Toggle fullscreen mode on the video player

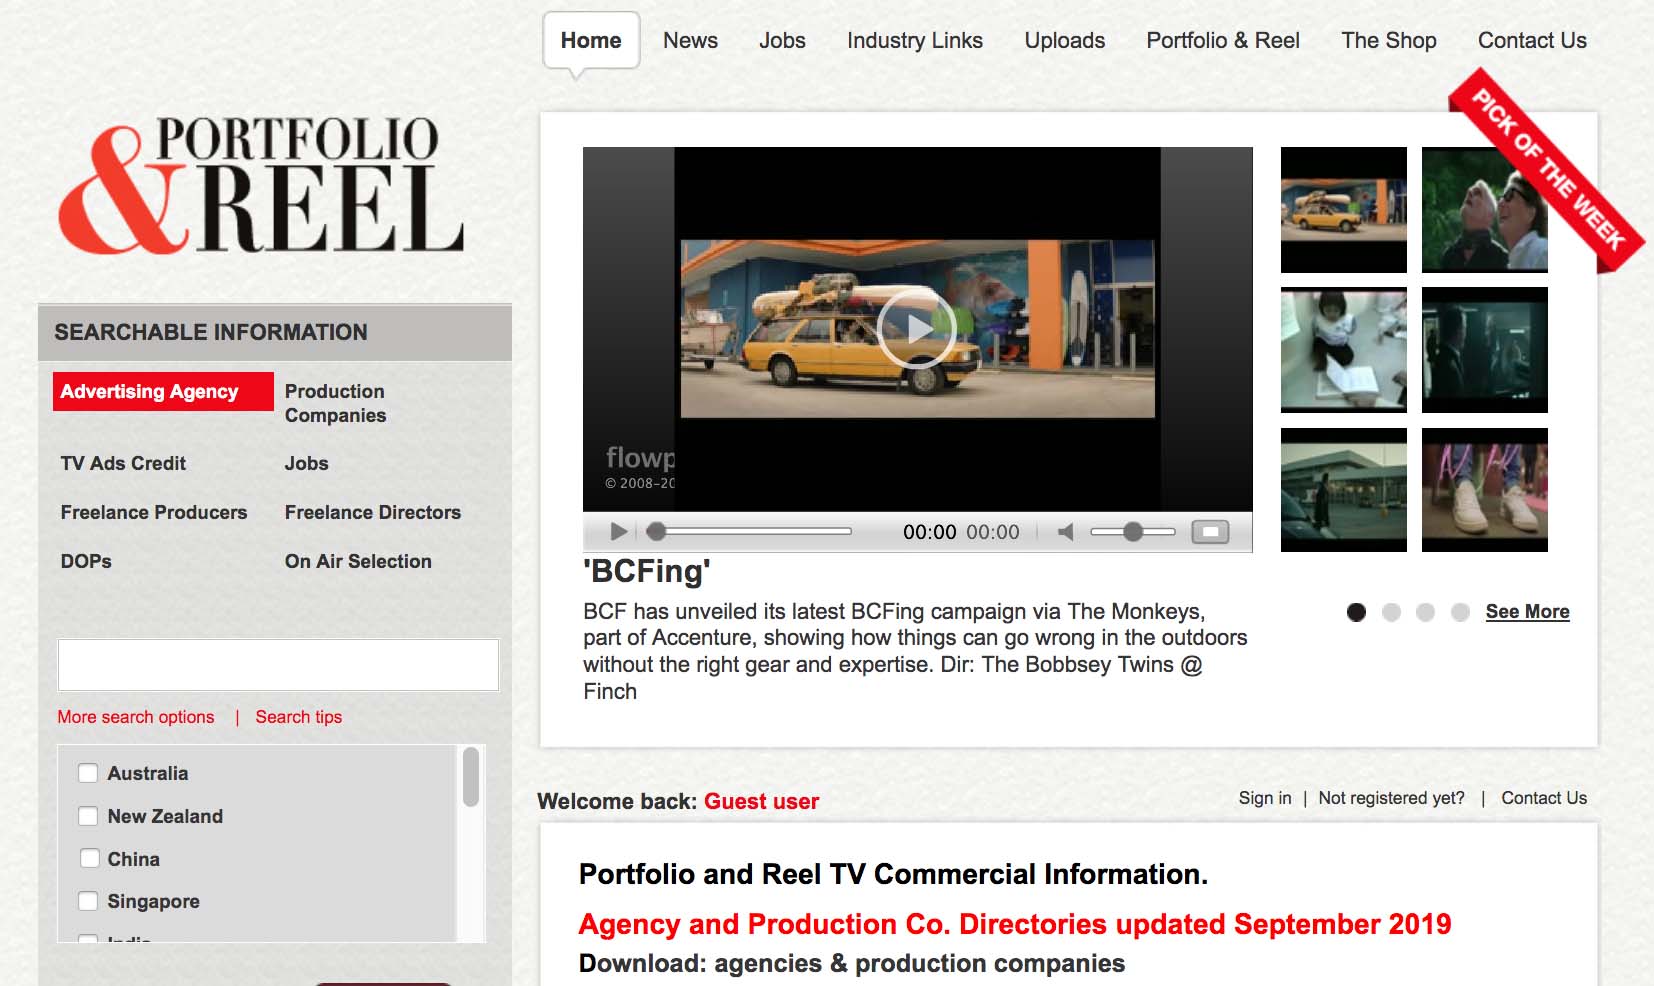click(1210, 532)
